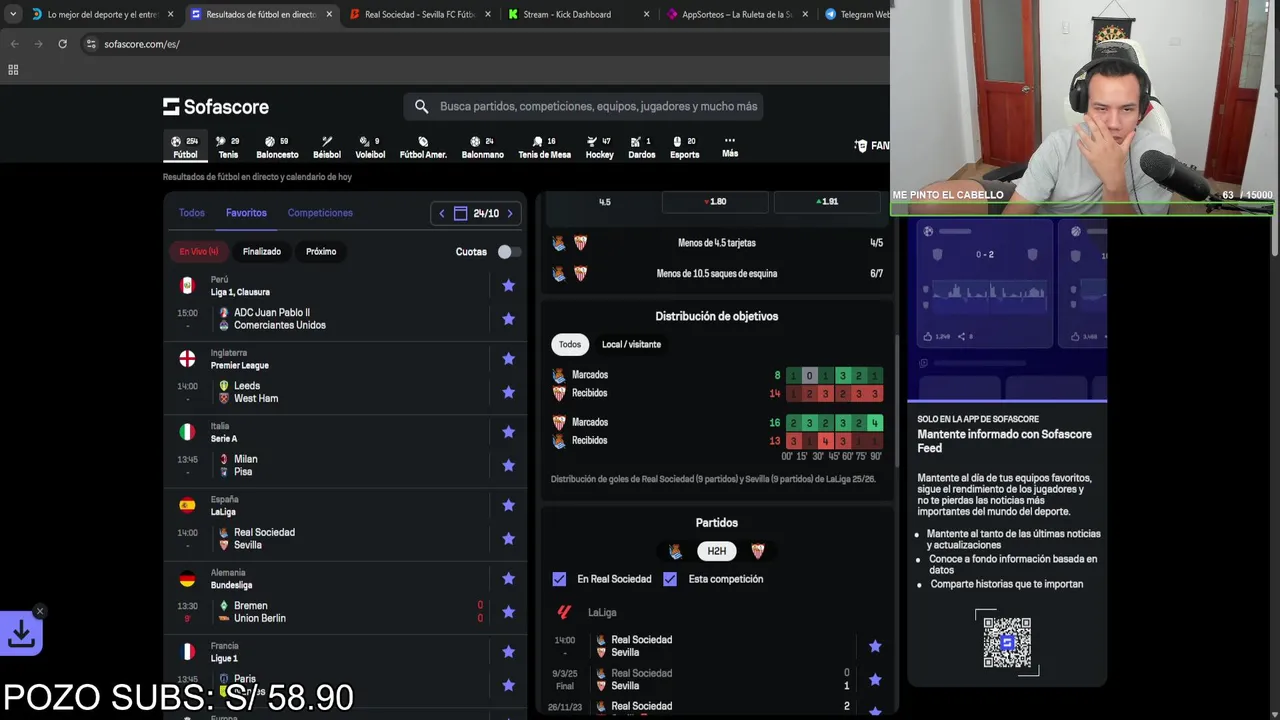Unfavorite the Real Sociedad vs Sevilla list star
The image size is (1280, 720).
(x=508, y=538)
